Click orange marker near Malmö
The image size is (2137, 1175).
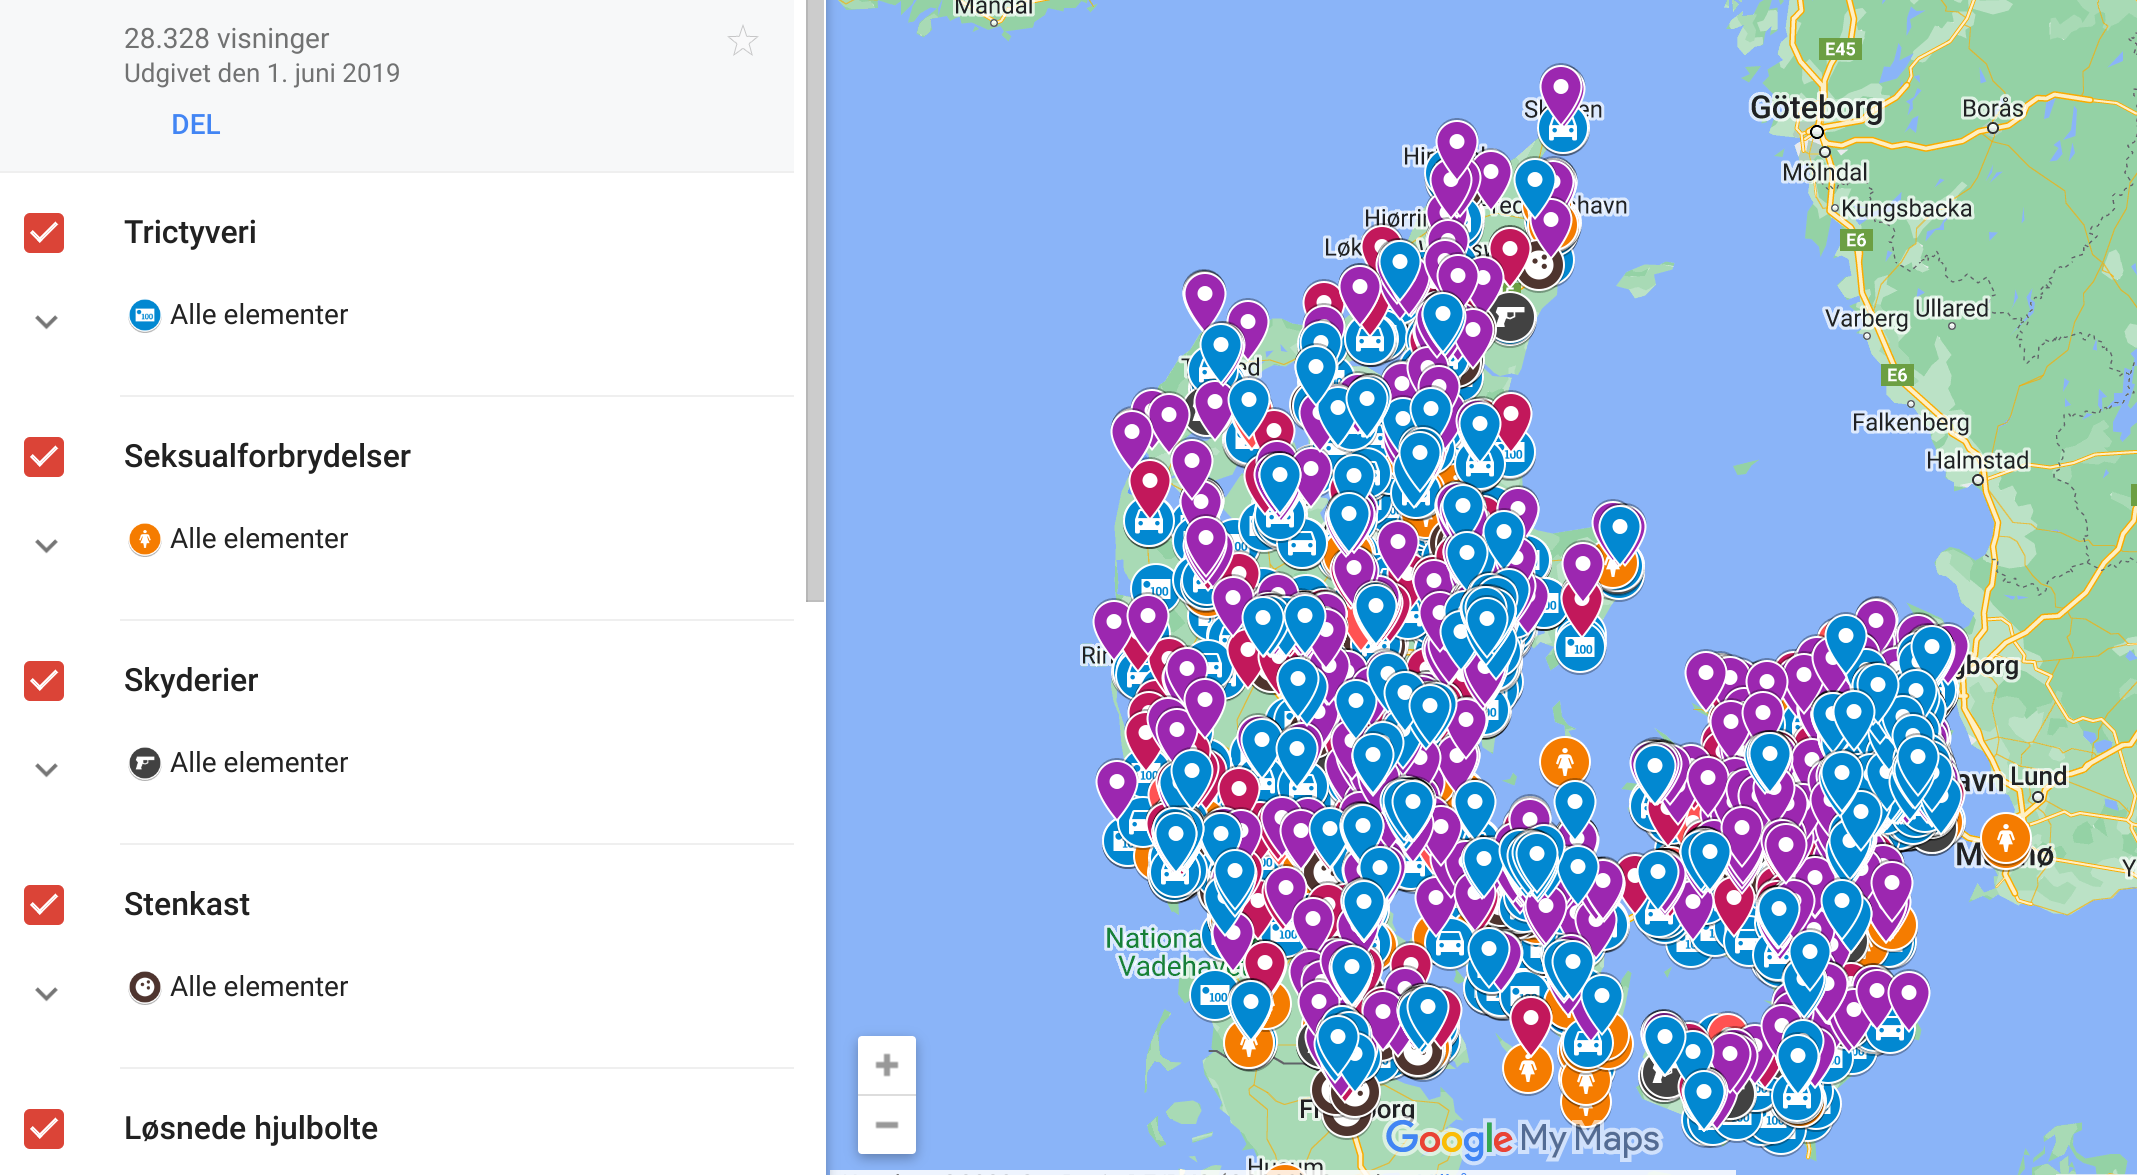[x=2005, y=836]
